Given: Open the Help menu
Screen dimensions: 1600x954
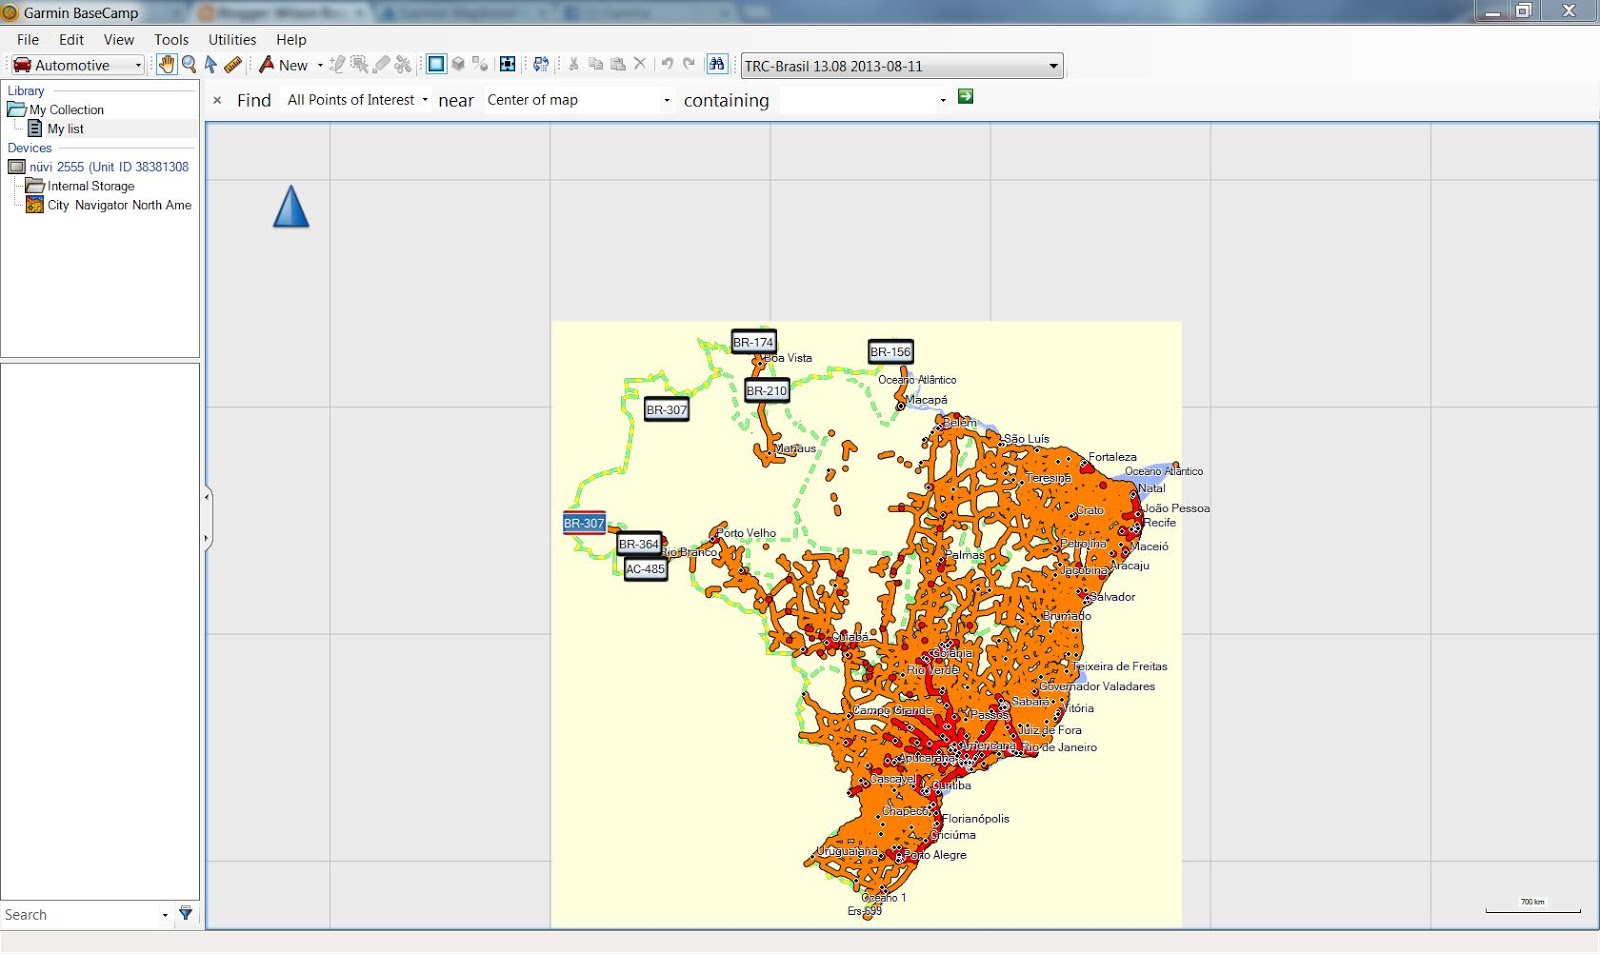Looking at the screenshot, I should coord(291,40).
